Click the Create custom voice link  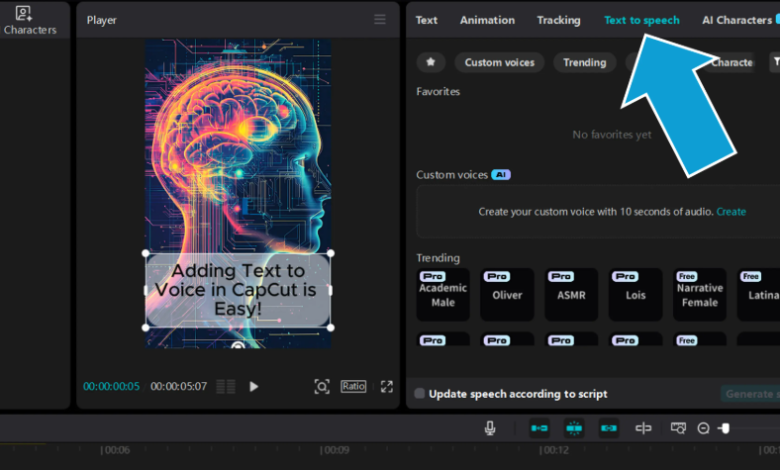(x=730, y=212)
